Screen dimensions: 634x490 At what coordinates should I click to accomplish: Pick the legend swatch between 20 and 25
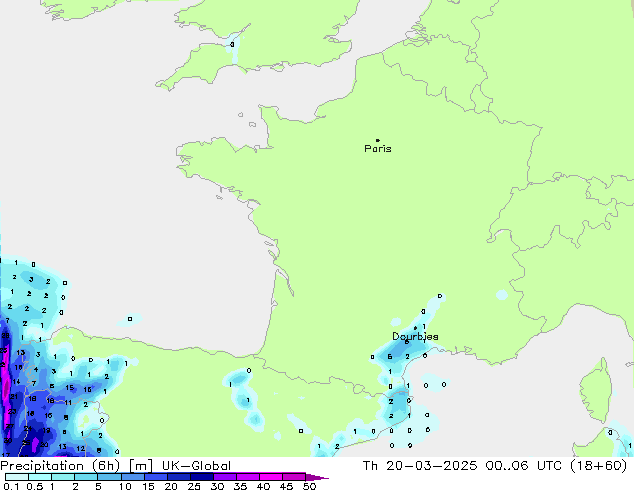(178, 477)
